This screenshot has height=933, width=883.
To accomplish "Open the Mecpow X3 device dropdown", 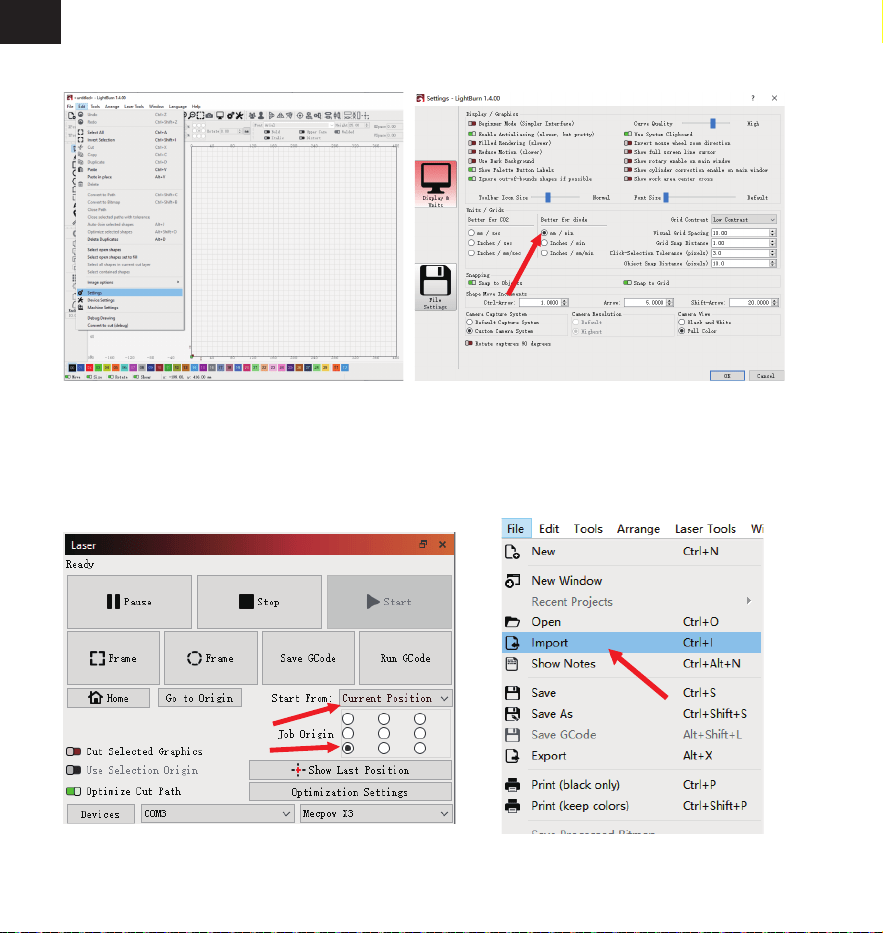I will pos(375,813).
